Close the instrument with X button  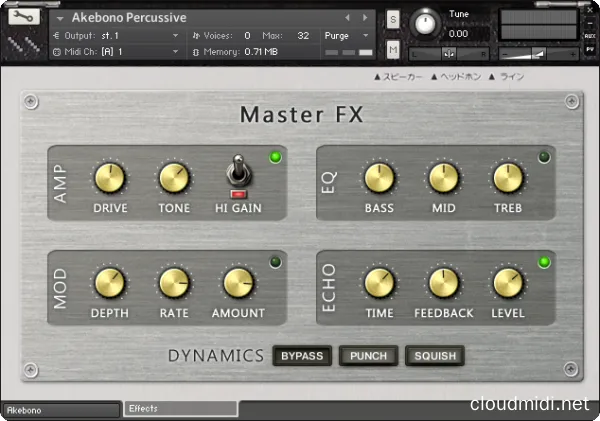point(590,10)
